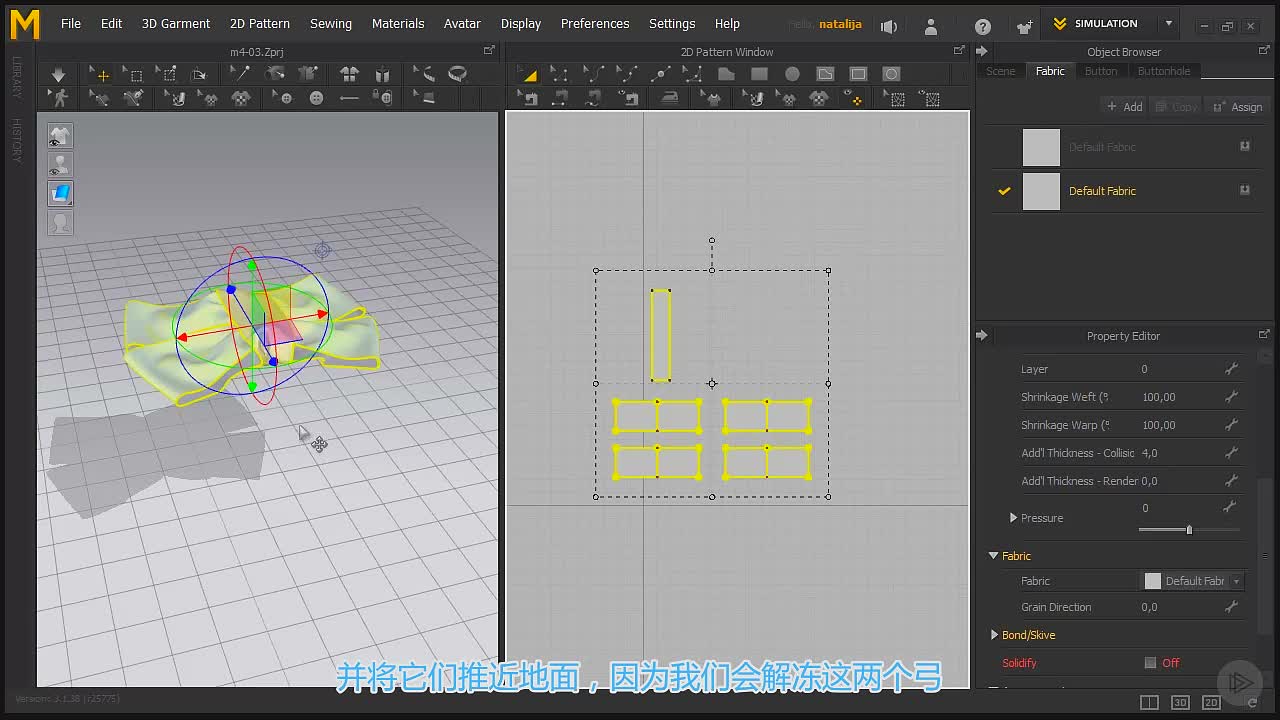The width and height of the screenshot is (1280, 720).
Task: Click the lock button fasten icon
Action: click(382, 98)
